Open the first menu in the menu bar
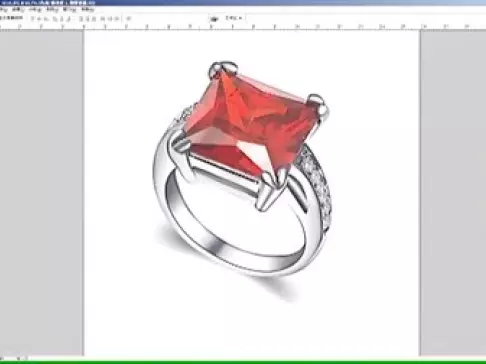 3,10
